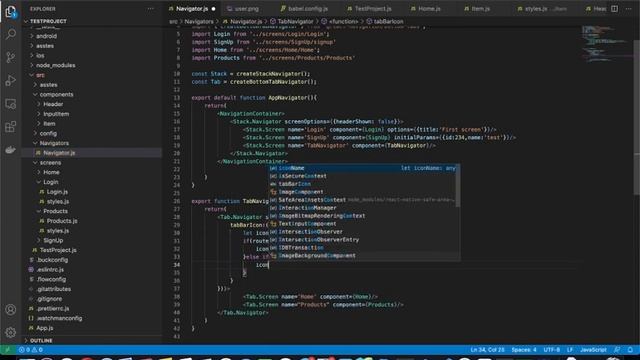
Task: Click notifications bell in status bar
Action: (x=630, y=350)
